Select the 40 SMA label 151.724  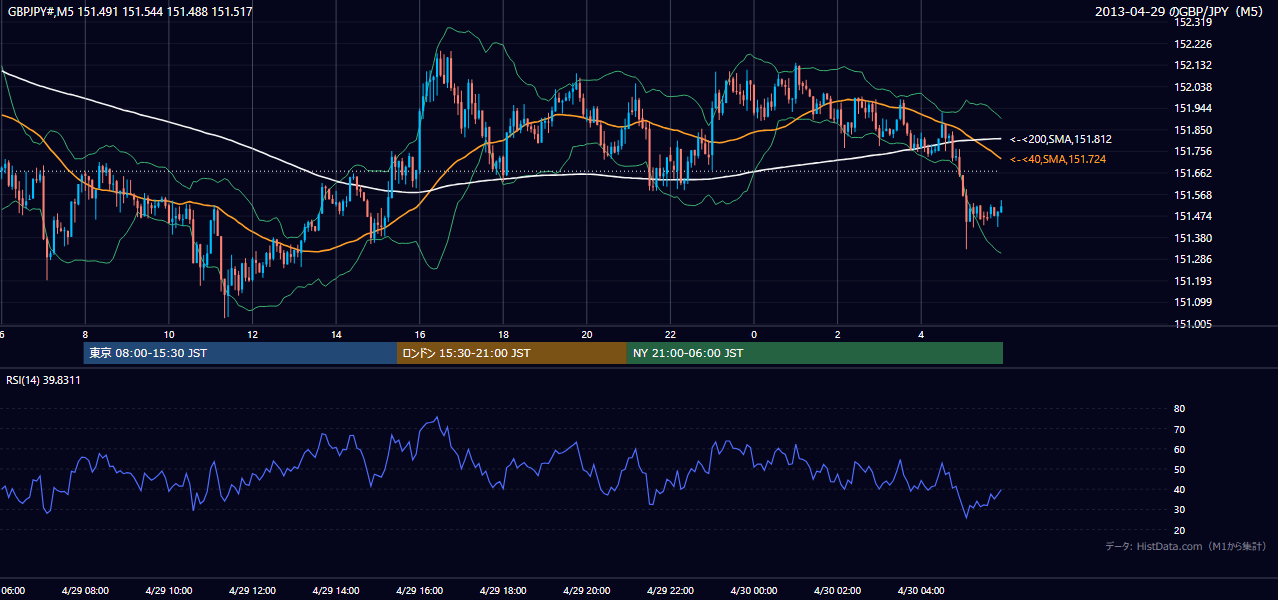pyautogui.click(x=1058, y=159)
